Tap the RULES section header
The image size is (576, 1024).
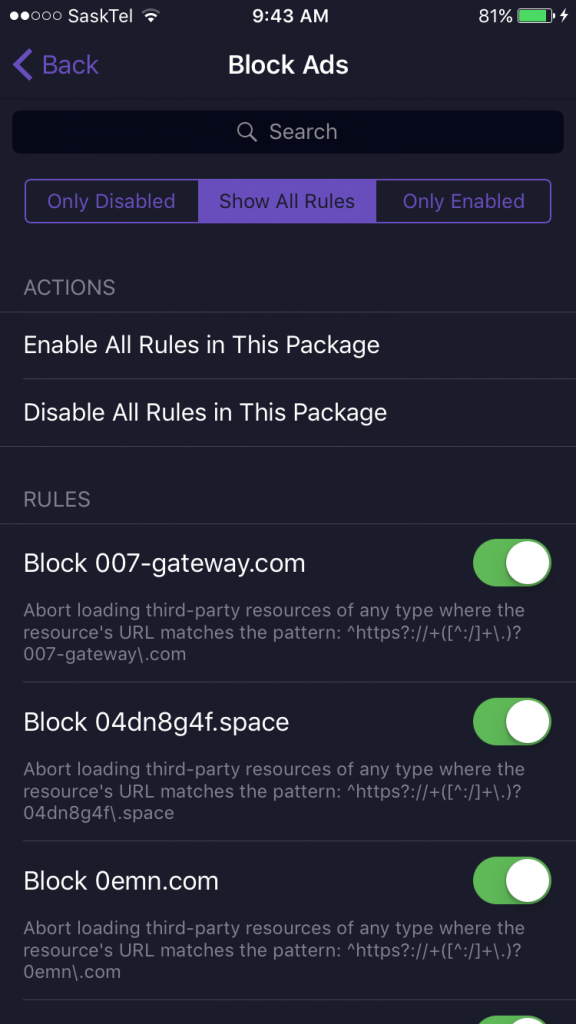click(55, 499)
